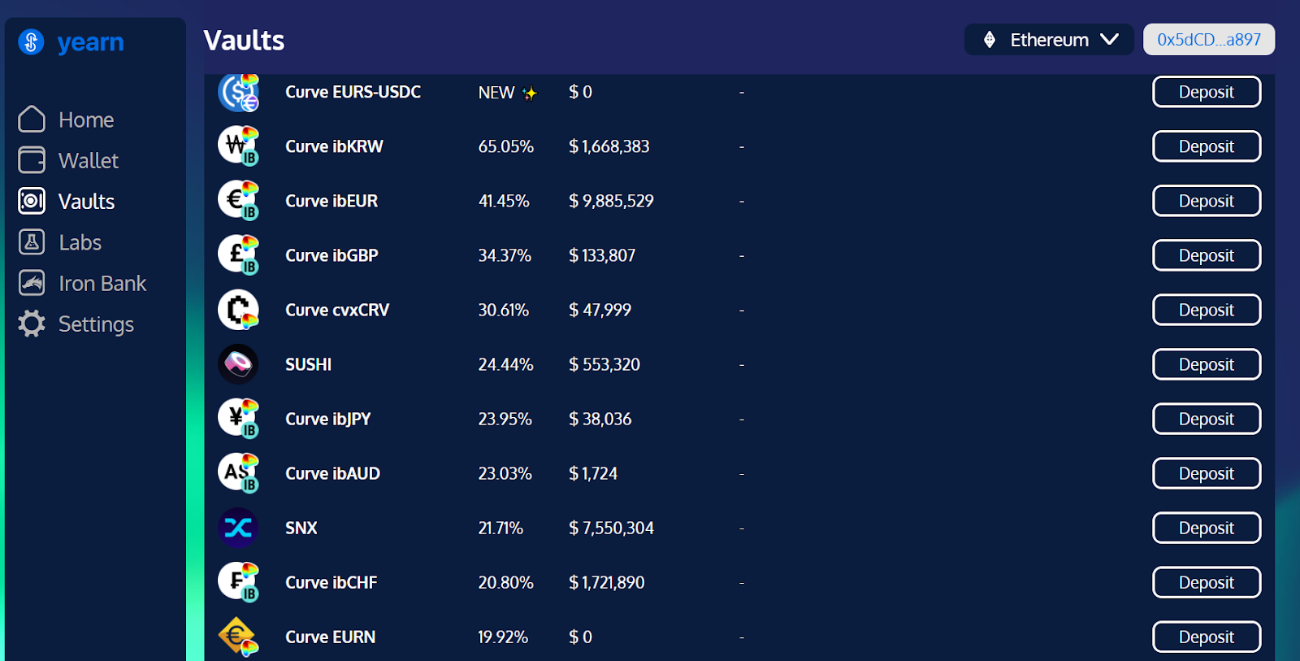Click the Curve EURN token icon
This screenshot has height=661, width=1300.
point(238,637)
